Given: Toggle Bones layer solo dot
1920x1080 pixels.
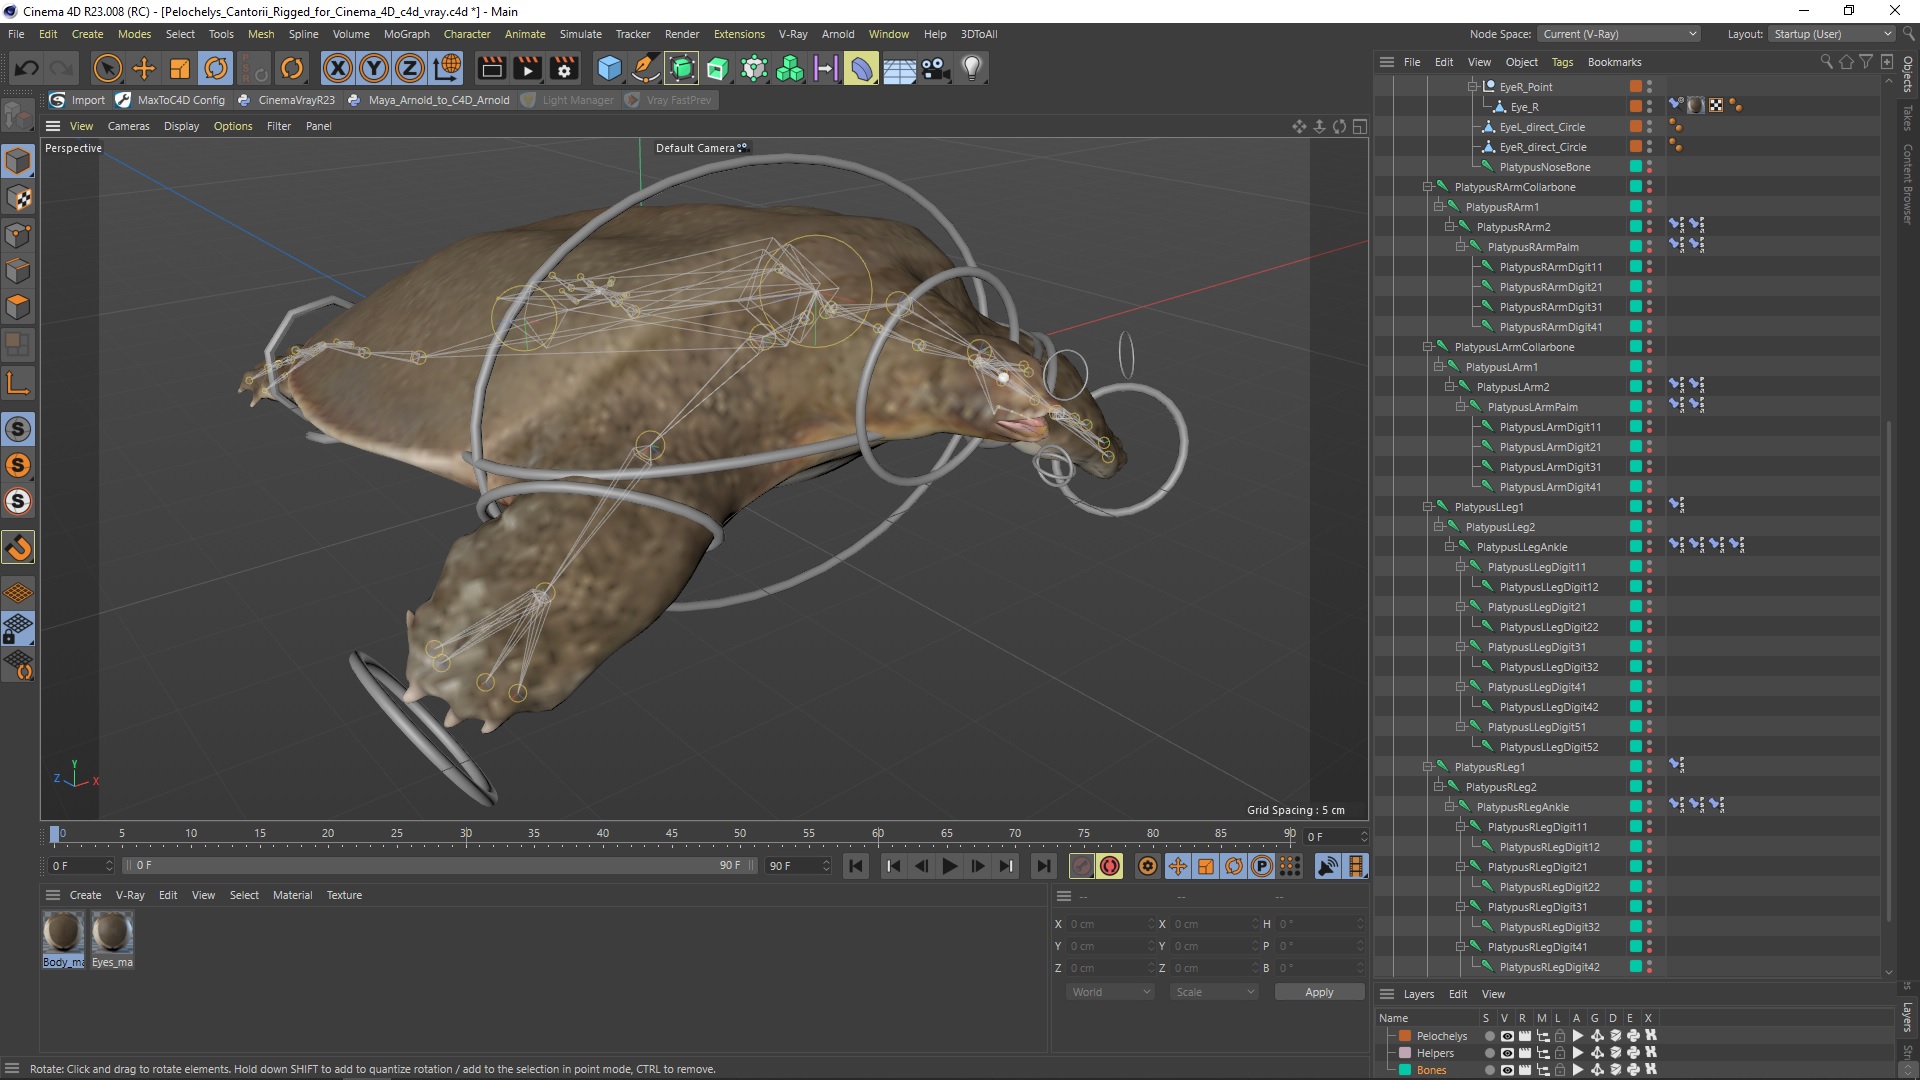Looking at the screenshot, I should [x=1489, y=1070].
